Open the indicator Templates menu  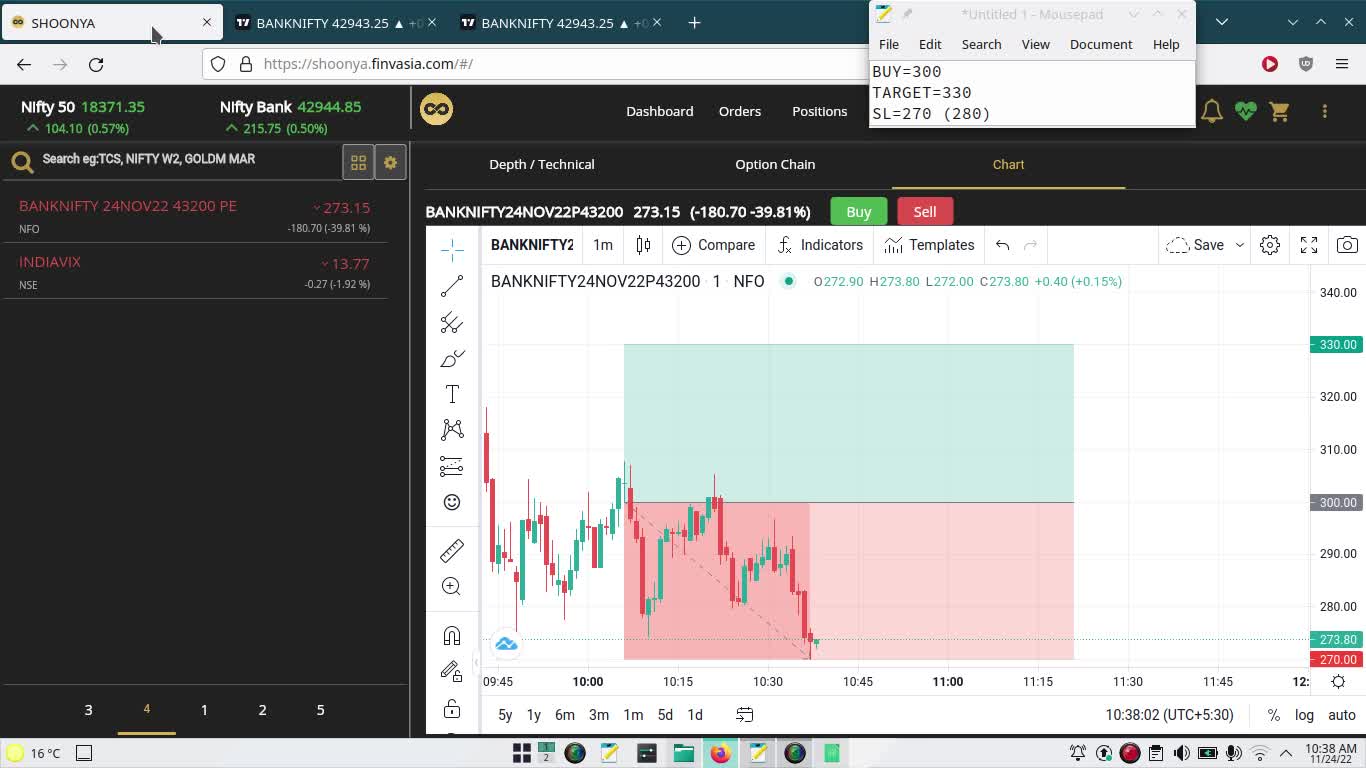click(929, 245)
